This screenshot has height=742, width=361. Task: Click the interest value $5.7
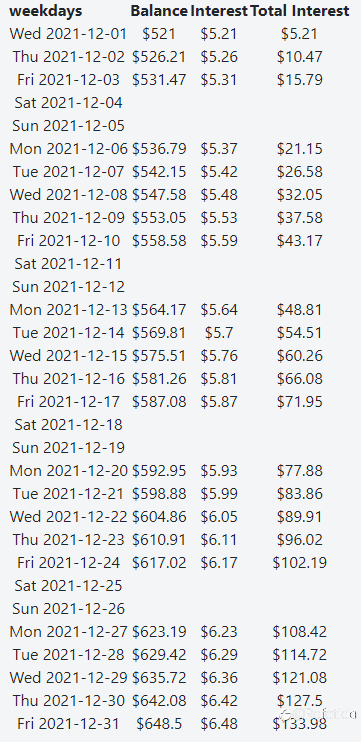tap(219, 332)
